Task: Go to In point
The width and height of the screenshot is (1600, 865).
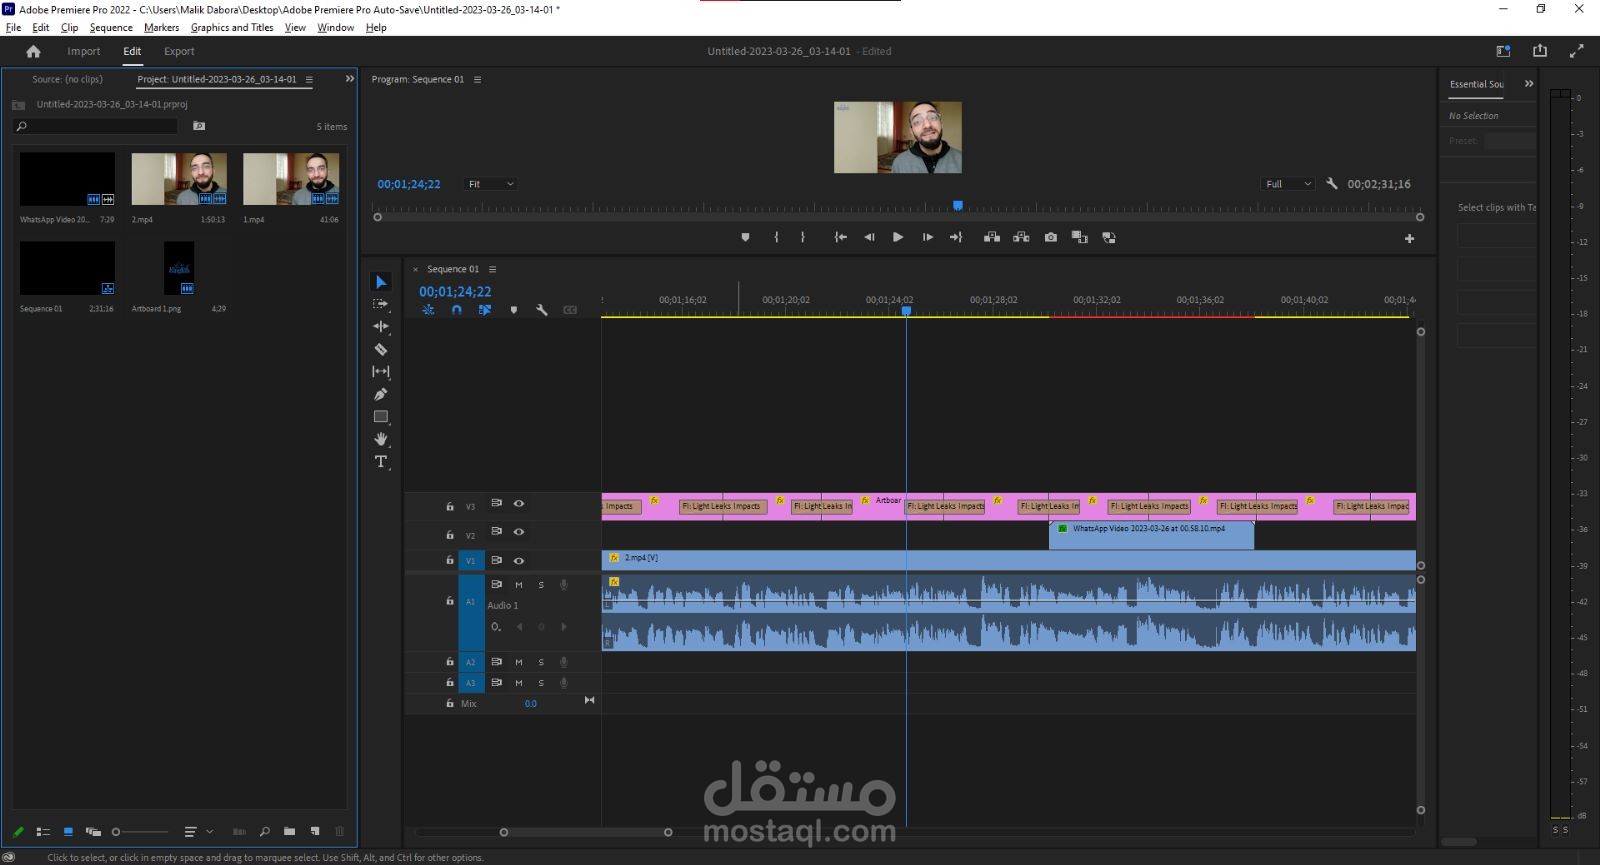Action: pos(841,237)
